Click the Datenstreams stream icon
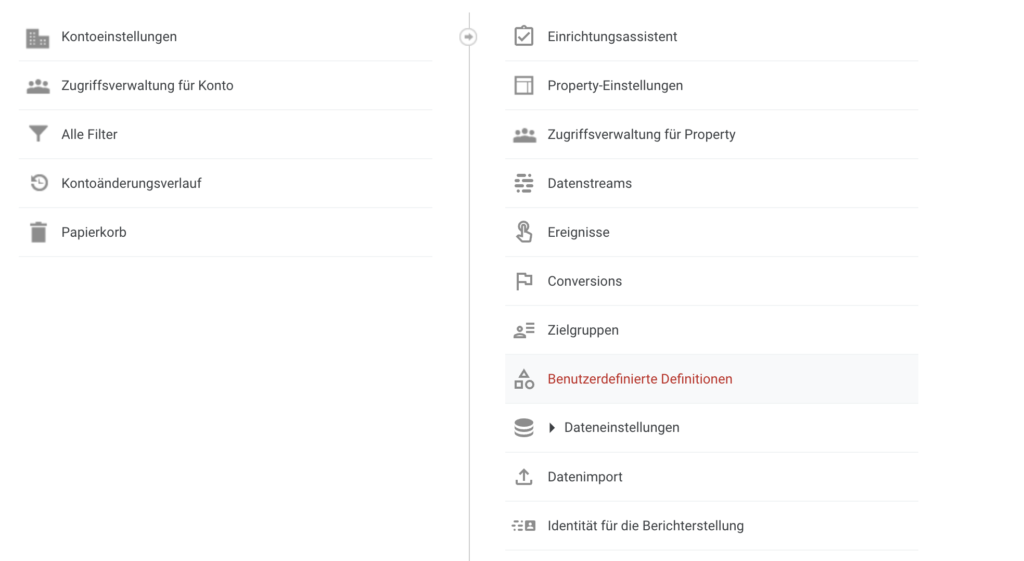Viewport: 1024px width, 561px height. [524, 184]
